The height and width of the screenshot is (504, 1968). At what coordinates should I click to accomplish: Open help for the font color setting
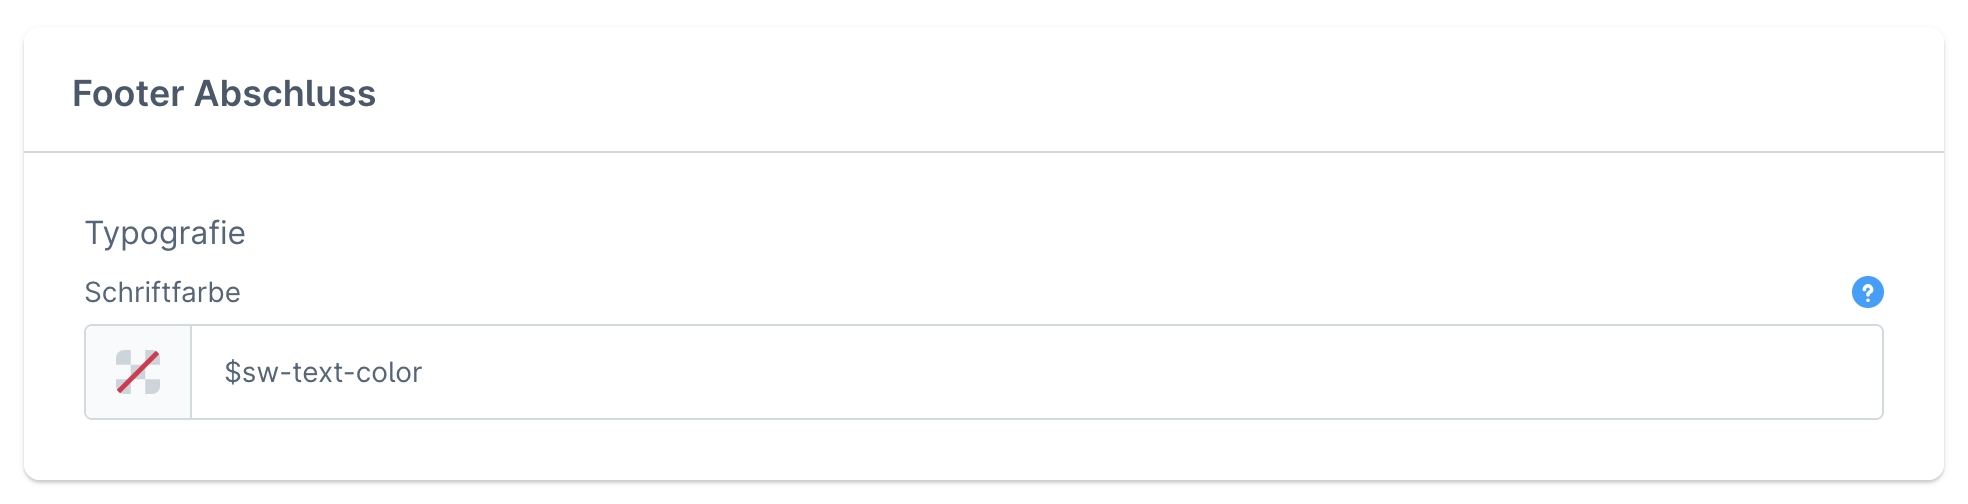coord(1867,292)
